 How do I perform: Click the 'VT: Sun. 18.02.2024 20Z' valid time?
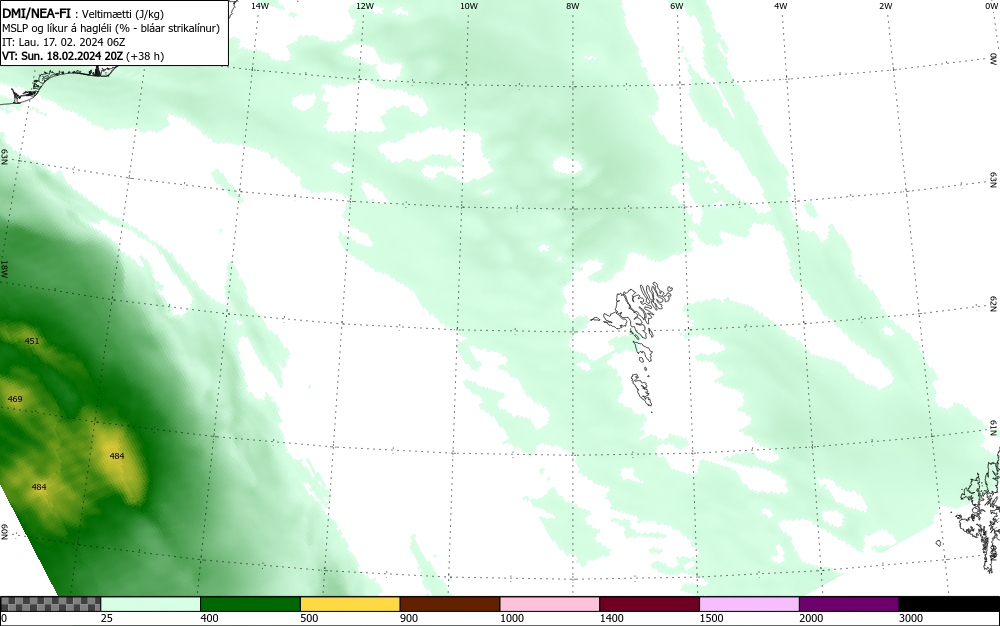[x=63, y=56]
